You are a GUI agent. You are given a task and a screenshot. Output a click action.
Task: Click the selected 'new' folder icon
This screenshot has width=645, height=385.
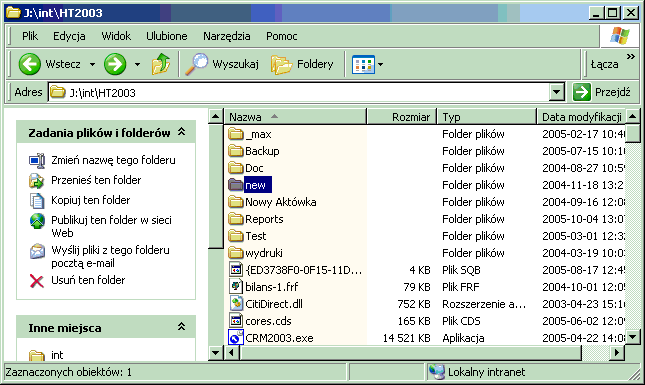pos(236,185)
